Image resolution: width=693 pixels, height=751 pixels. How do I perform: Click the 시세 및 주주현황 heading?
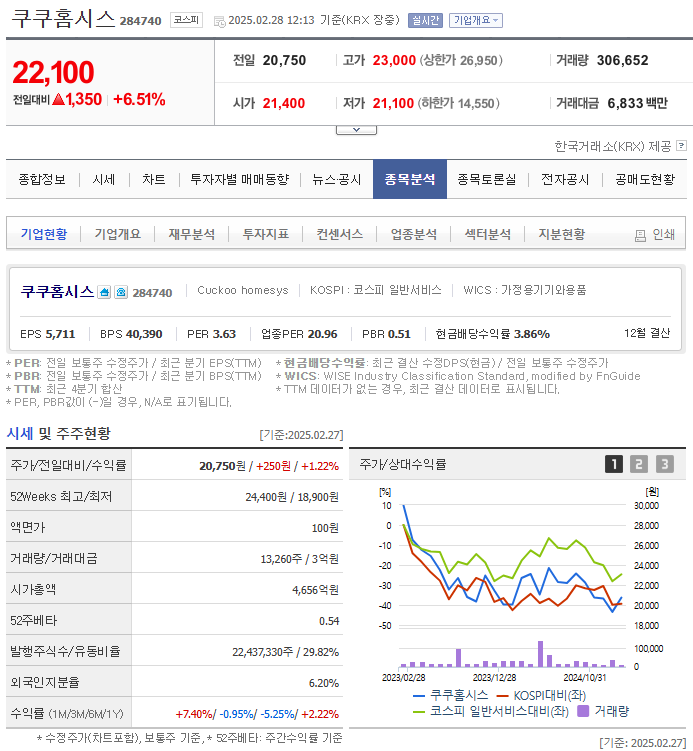pos(58,434)
